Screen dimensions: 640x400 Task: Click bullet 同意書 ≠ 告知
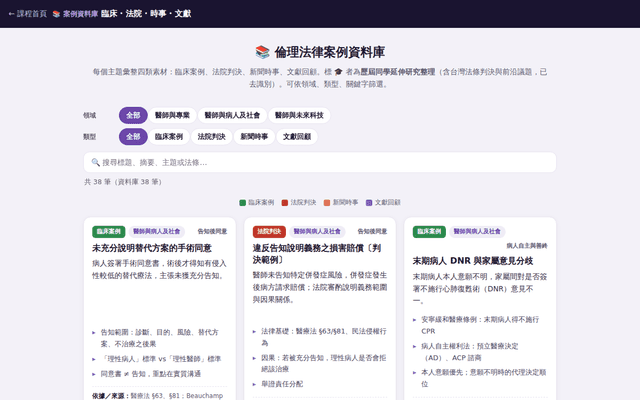tap(151, 373)
